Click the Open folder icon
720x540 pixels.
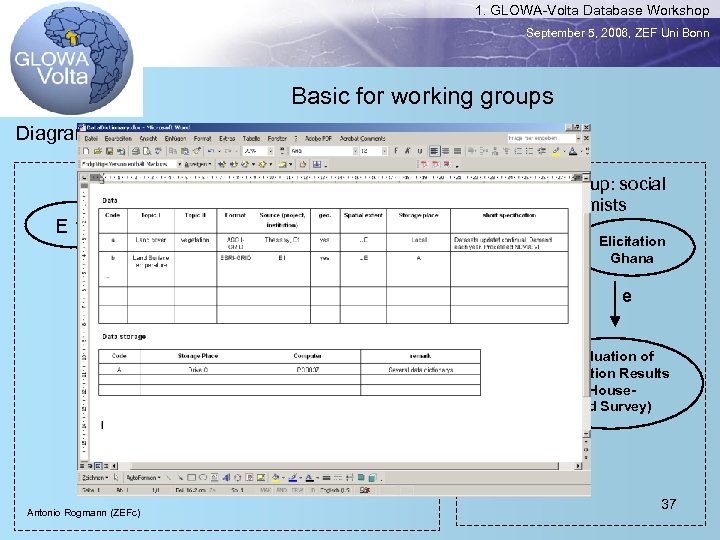point(97,151)
